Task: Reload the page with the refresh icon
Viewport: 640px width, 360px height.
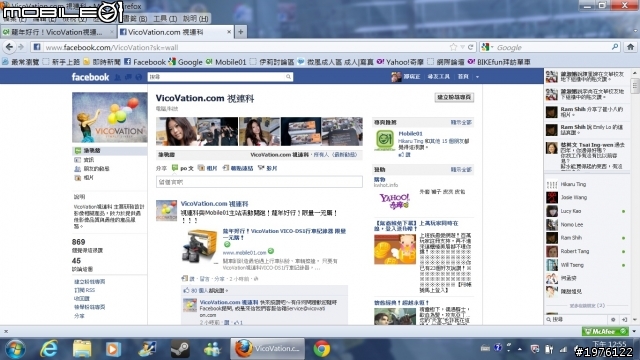Action: 471,47
